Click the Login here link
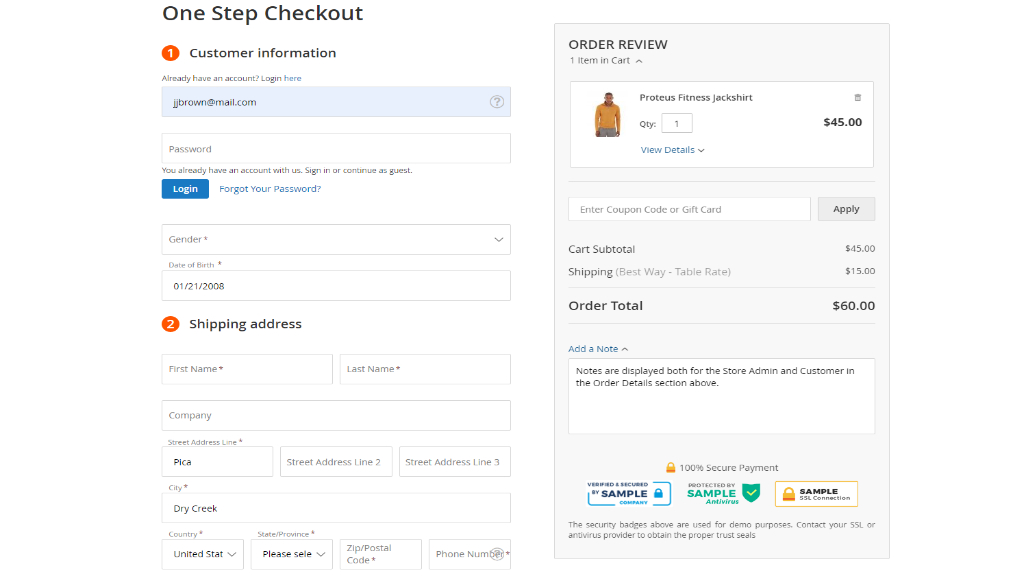The width and height of the screenshot is (1024, 576). click(x=292, y=78)
